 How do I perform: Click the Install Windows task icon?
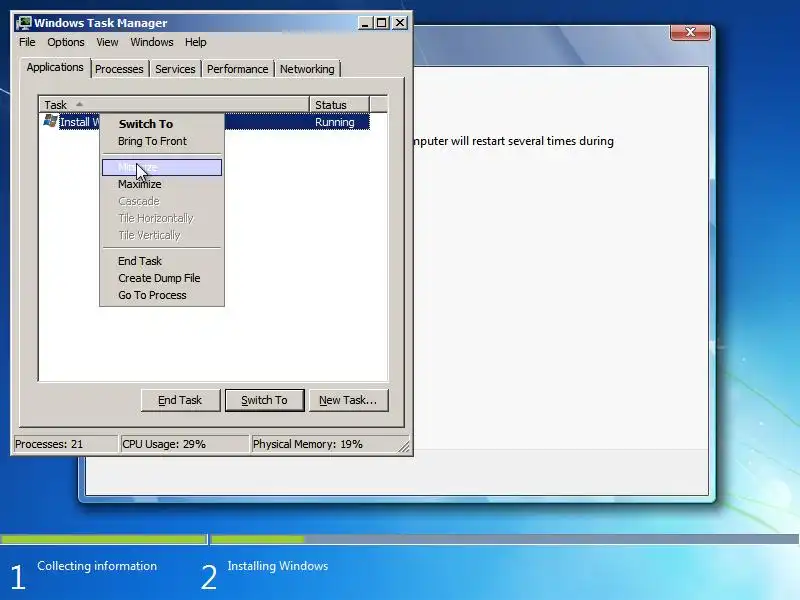(x=50, y=121)
